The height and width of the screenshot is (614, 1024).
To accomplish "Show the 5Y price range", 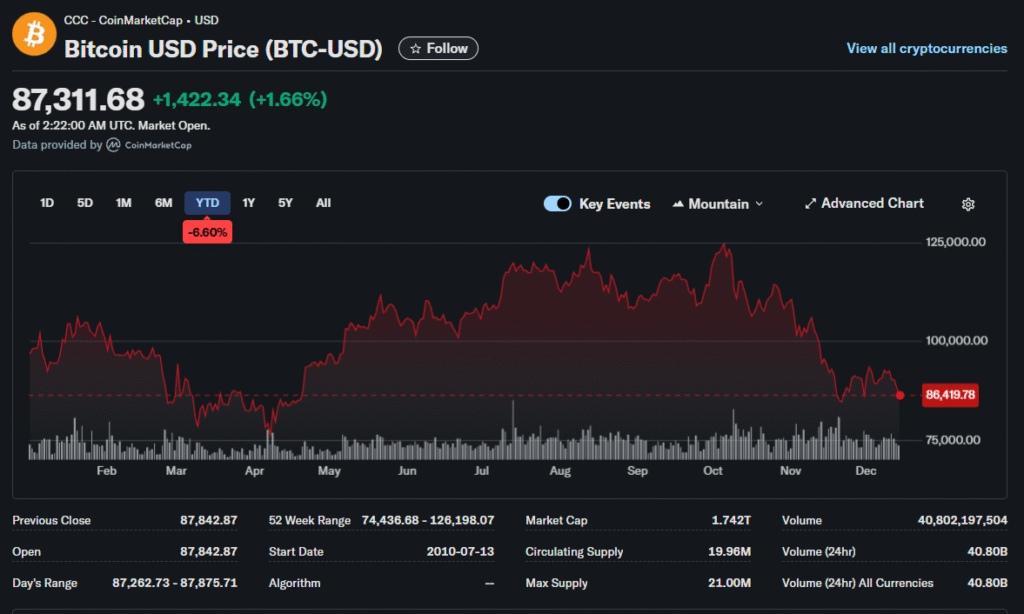I will point(286,203).
